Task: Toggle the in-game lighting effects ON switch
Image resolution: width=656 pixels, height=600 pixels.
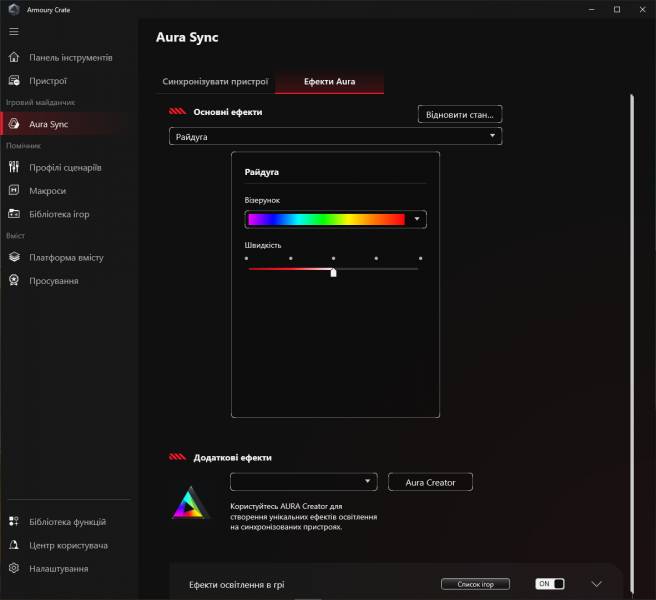Action: pyautogui.click(x=550, y=584)
